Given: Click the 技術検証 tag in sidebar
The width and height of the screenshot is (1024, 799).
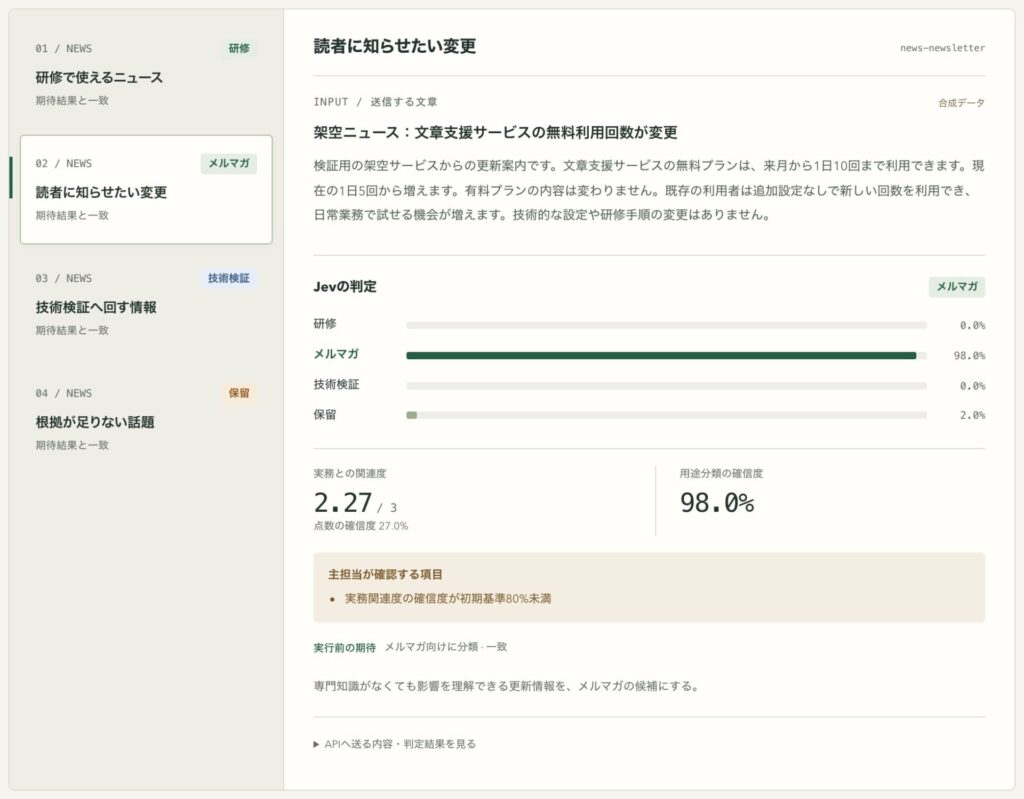Looking at the screenshot, I should pos(229,278).
